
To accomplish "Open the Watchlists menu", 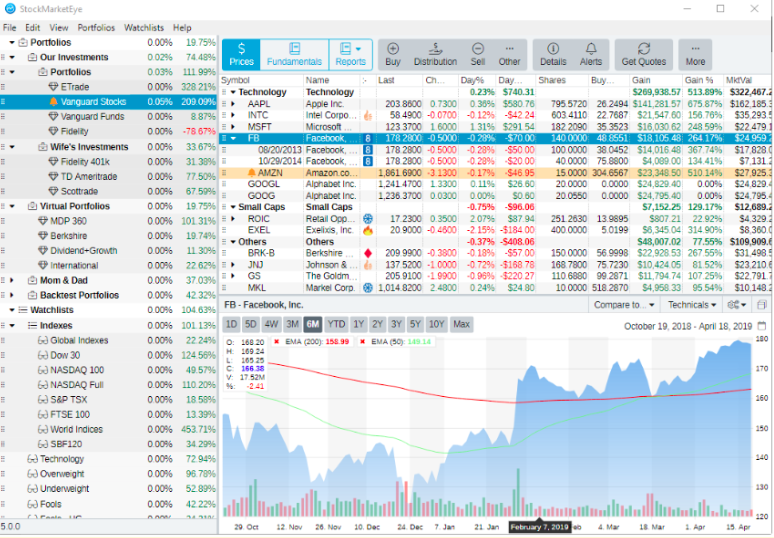I will [144, 28].
